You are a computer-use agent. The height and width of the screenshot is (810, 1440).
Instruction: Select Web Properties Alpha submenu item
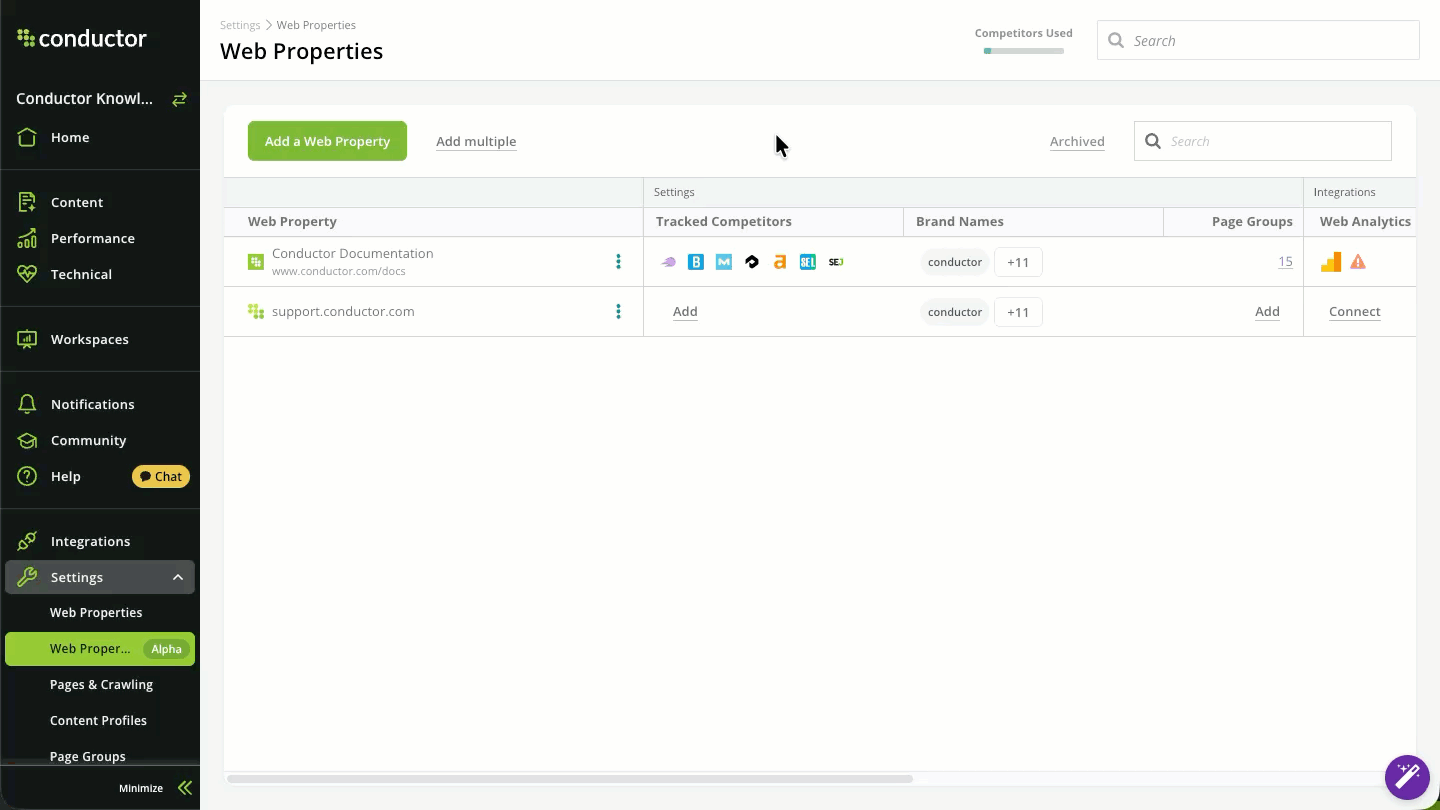(100, 649)
